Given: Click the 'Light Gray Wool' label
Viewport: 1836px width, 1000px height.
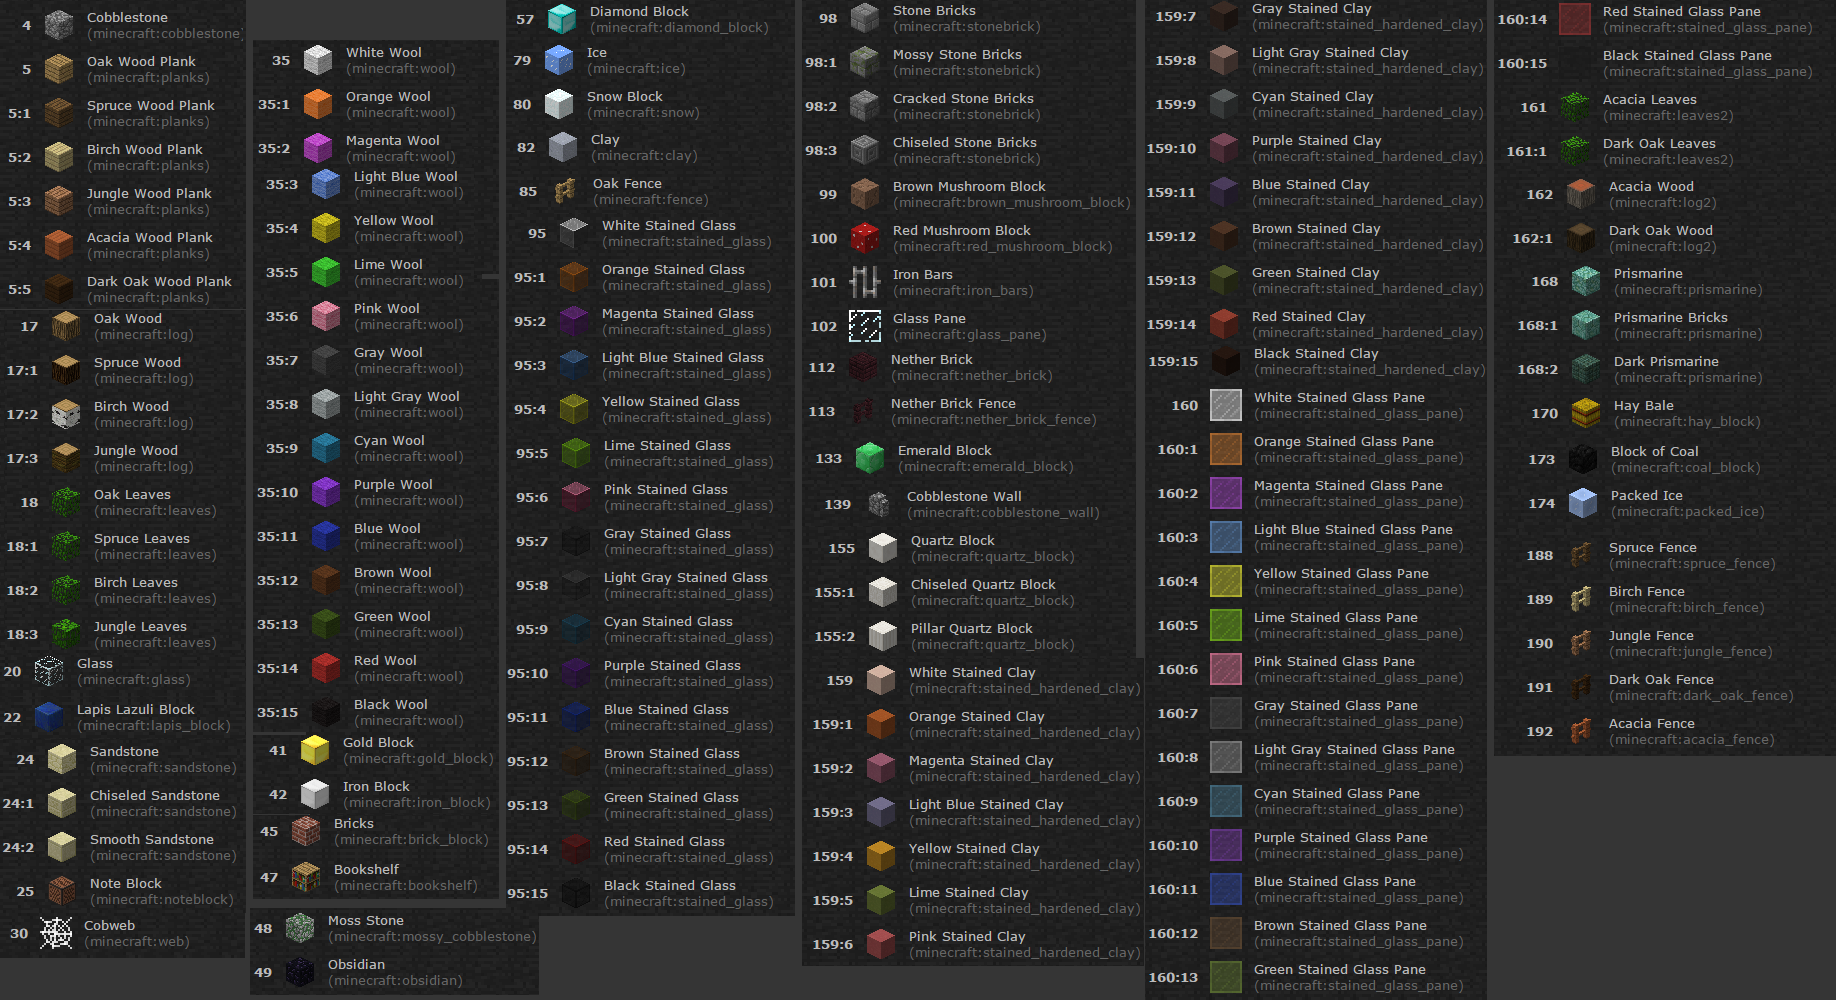Looking at the screenshot, I should (407, 396).
